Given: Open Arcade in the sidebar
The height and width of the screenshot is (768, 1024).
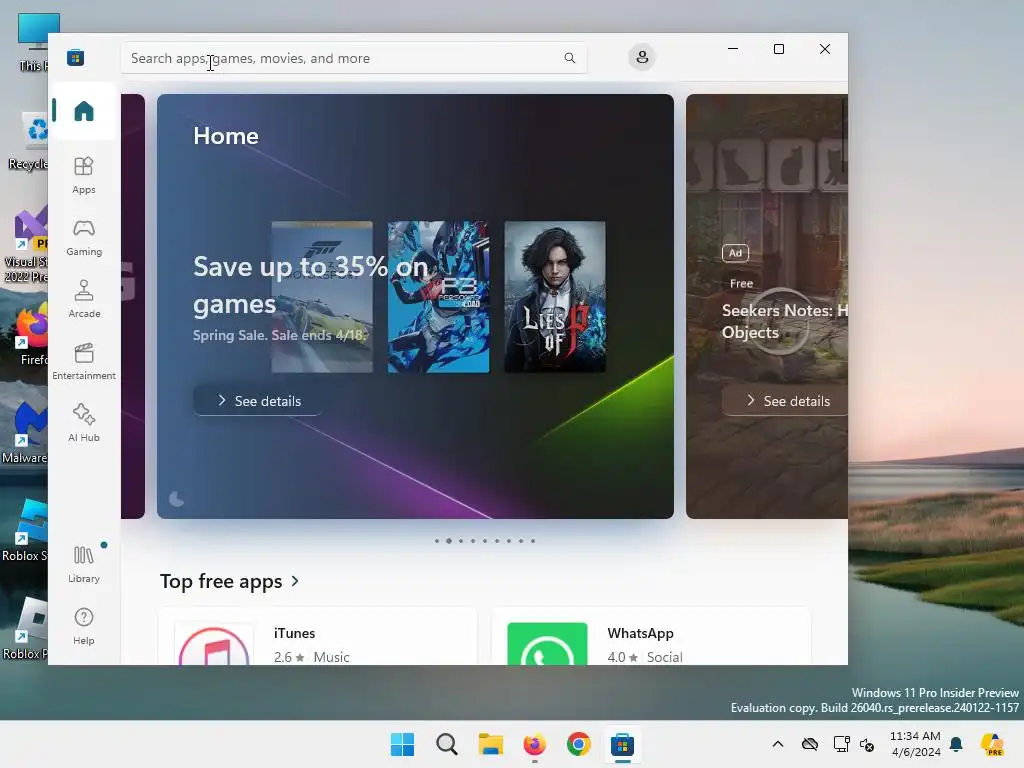Looking at the screenshot, I should [x=84, y=299].
